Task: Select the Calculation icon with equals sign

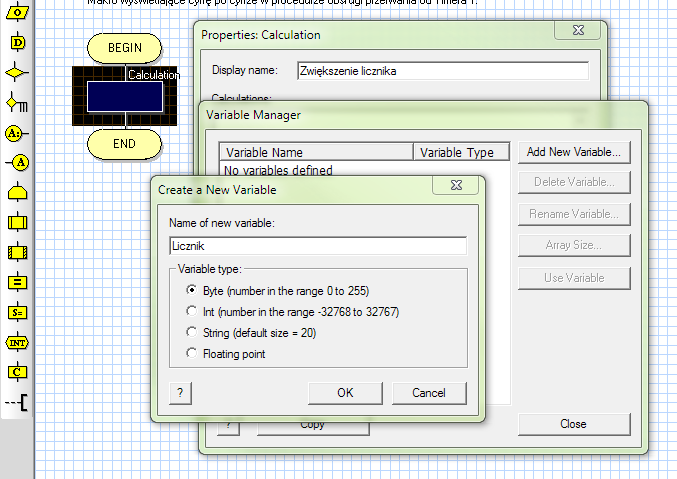Action: 17,282
